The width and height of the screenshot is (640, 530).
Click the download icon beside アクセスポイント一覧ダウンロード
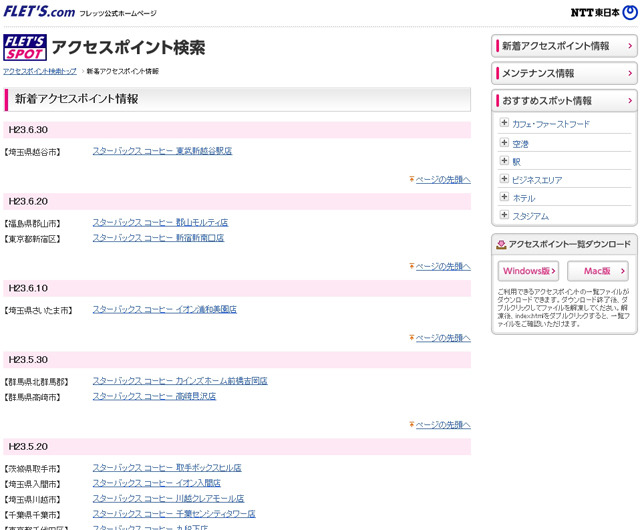[x=501, y=245]
